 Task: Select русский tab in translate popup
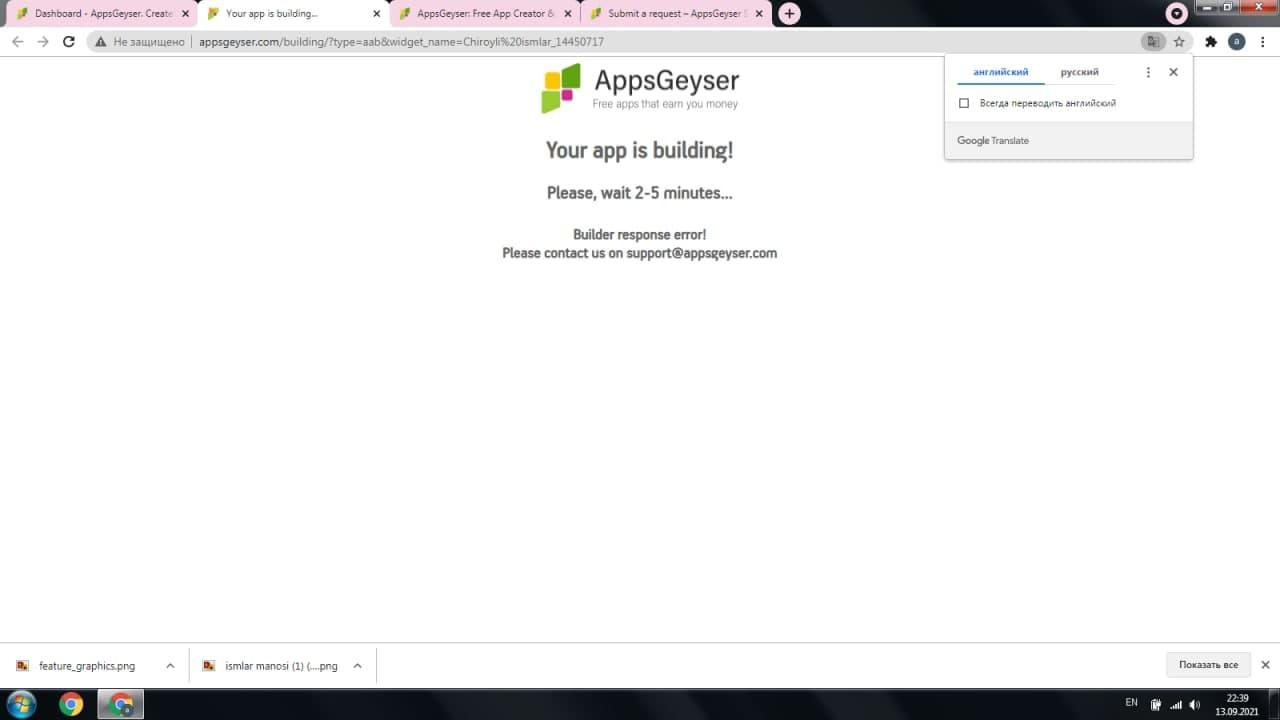pos(1080,72)
